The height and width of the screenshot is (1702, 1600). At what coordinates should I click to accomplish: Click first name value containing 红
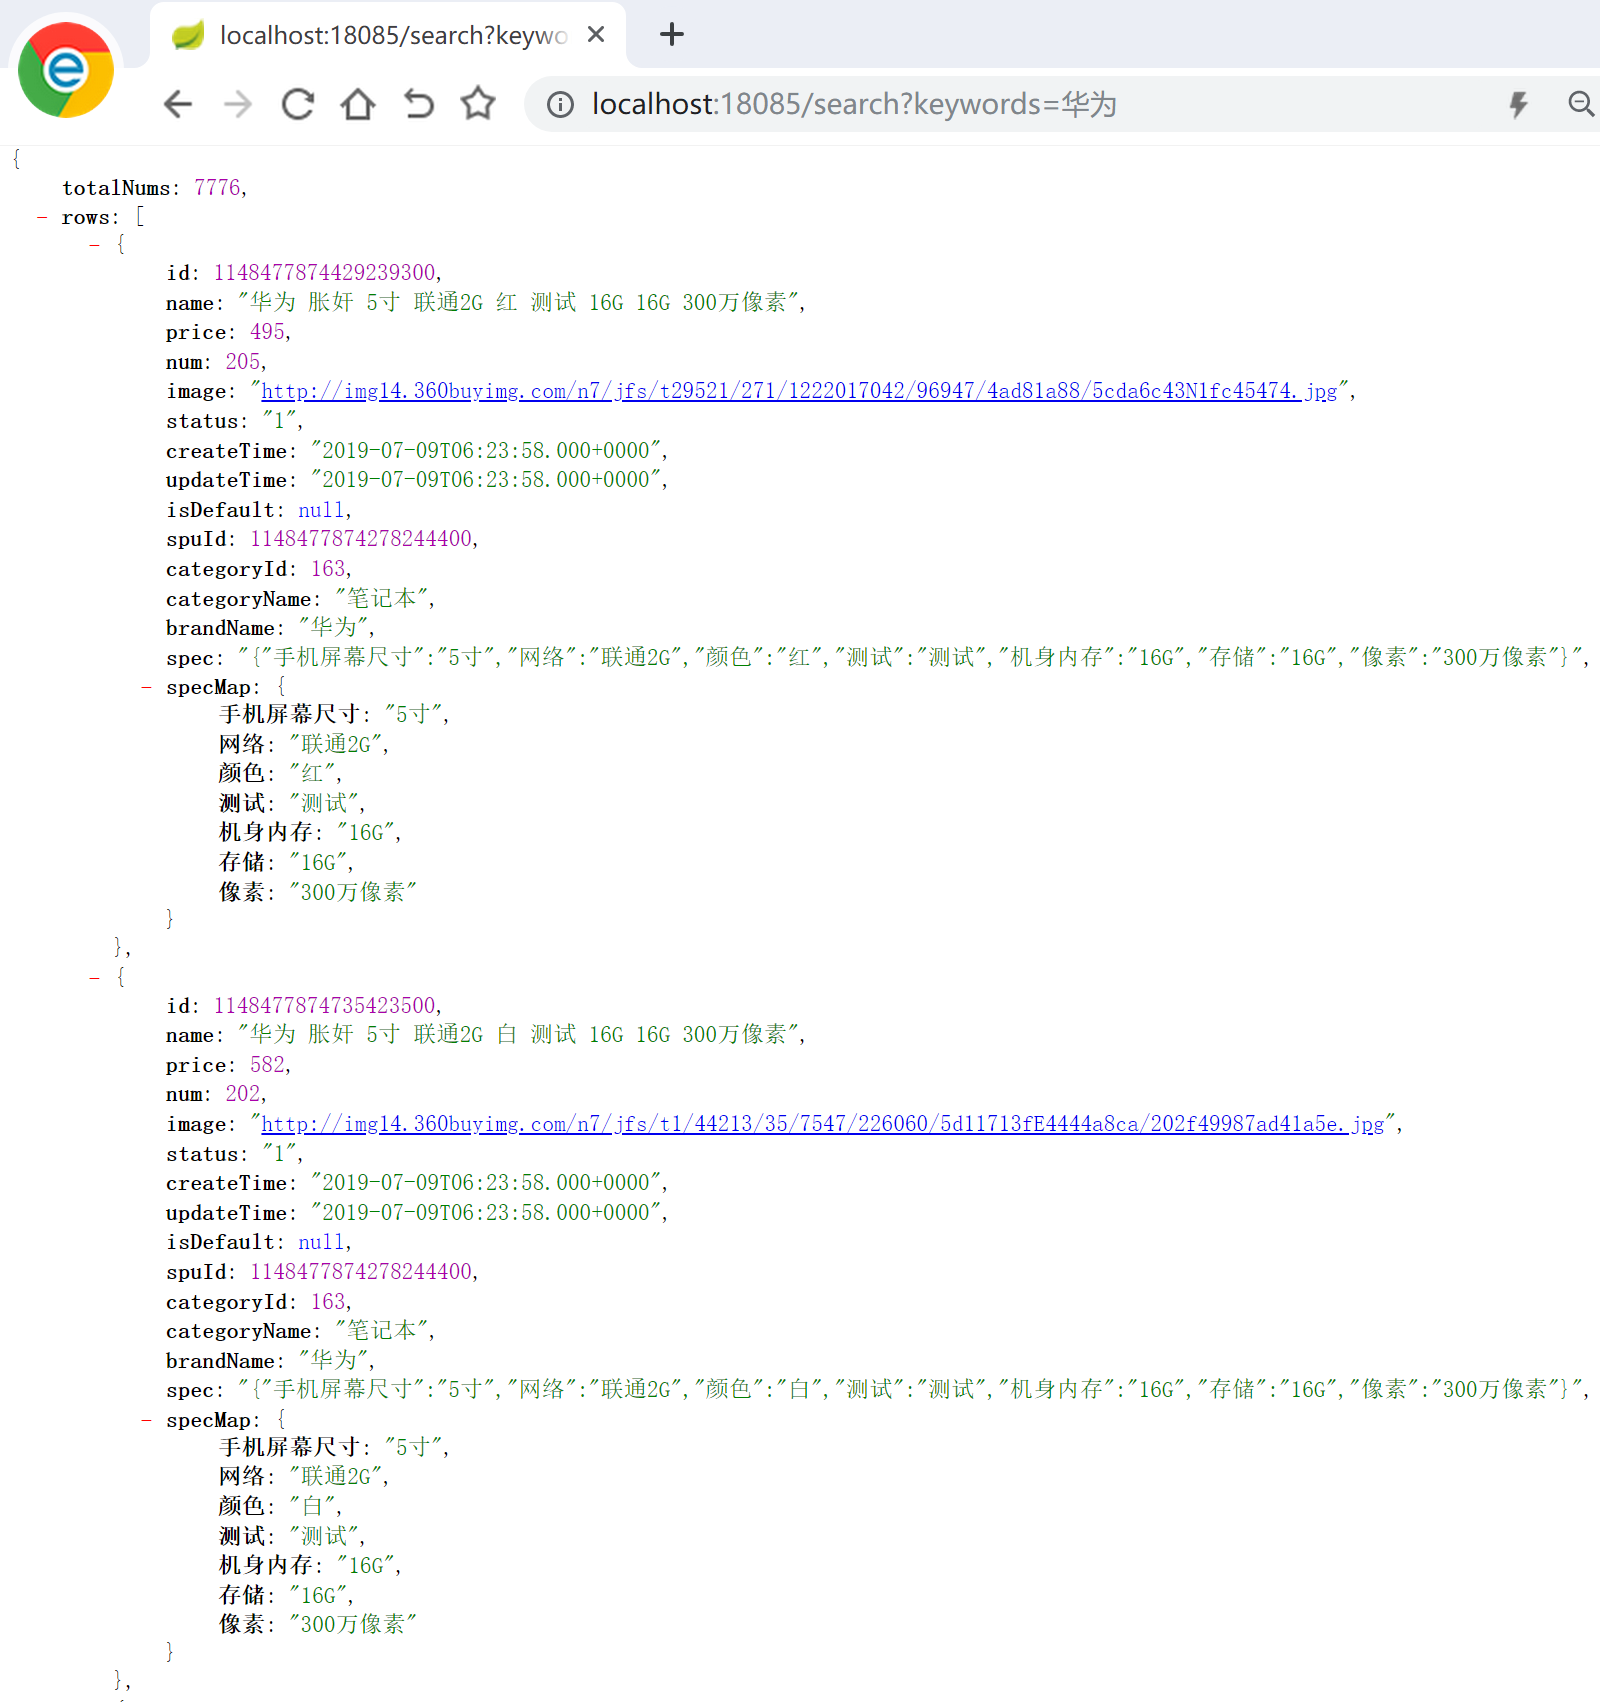519,302
